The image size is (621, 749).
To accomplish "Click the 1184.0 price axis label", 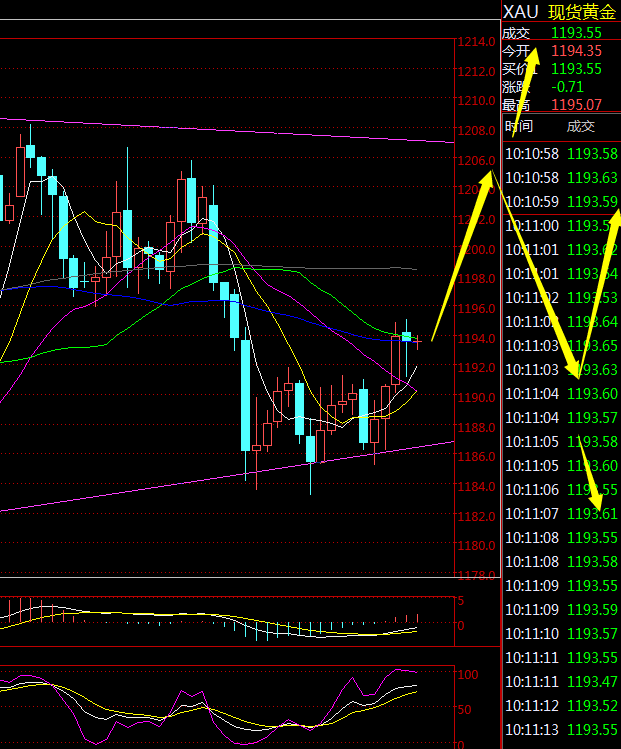I will 476,486.
